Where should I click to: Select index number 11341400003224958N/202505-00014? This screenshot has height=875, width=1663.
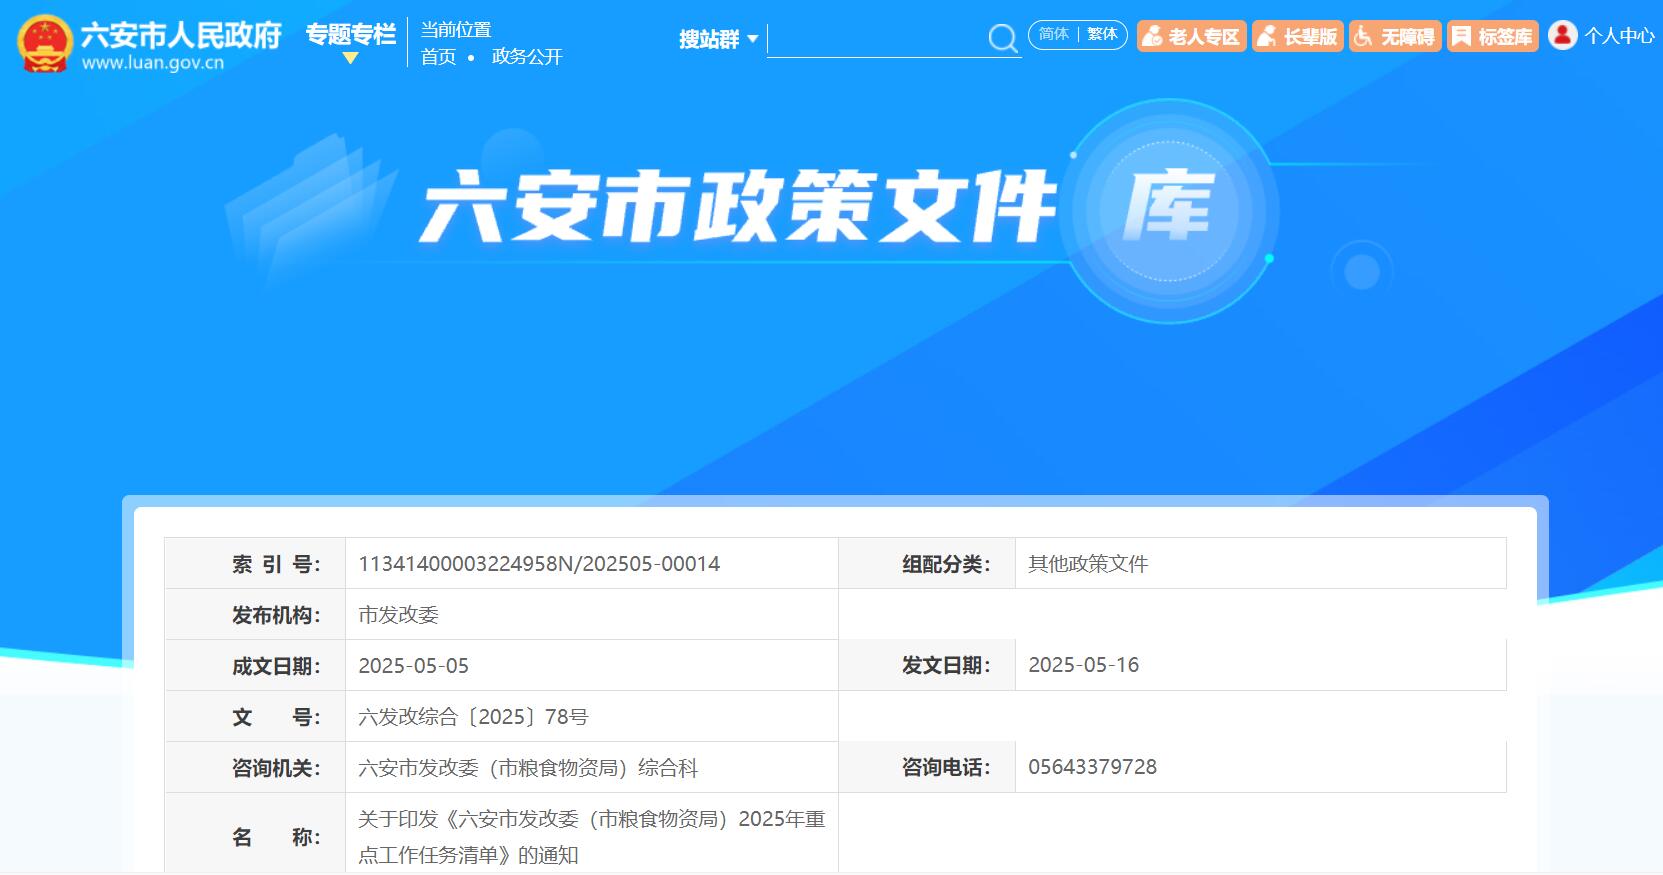point(539,564)
